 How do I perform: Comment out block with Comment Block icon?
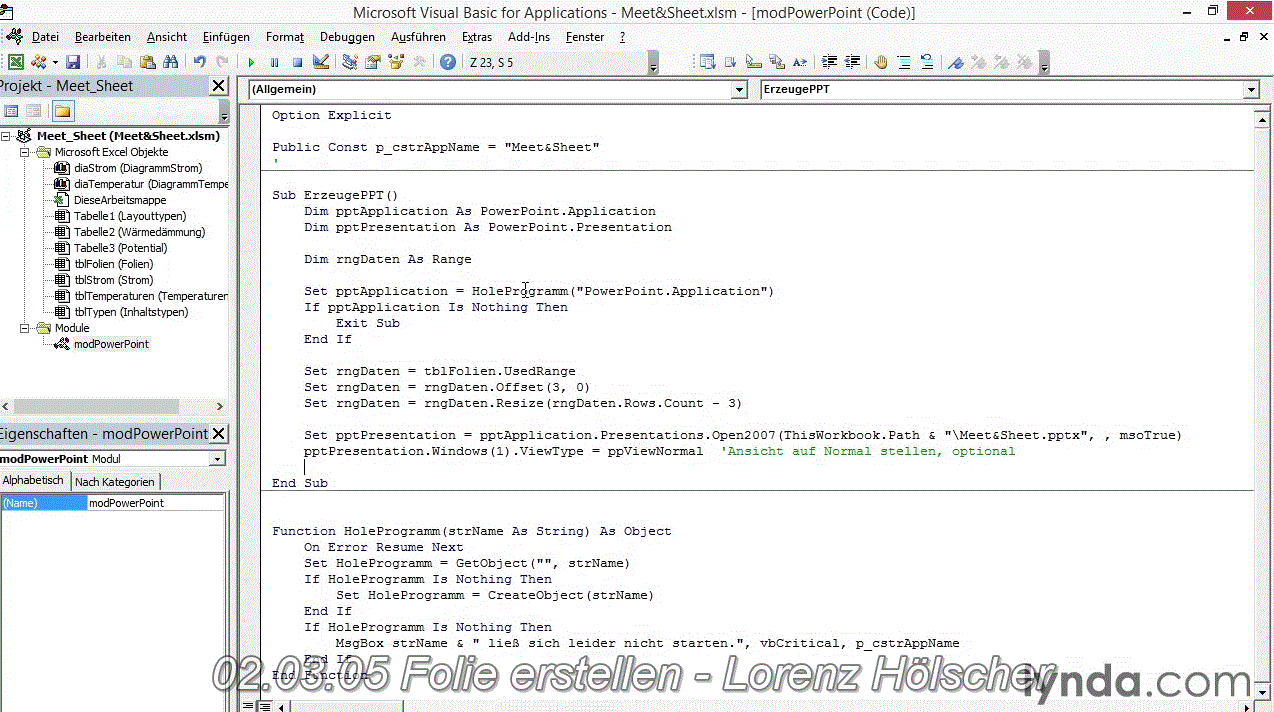click(904, 62)
